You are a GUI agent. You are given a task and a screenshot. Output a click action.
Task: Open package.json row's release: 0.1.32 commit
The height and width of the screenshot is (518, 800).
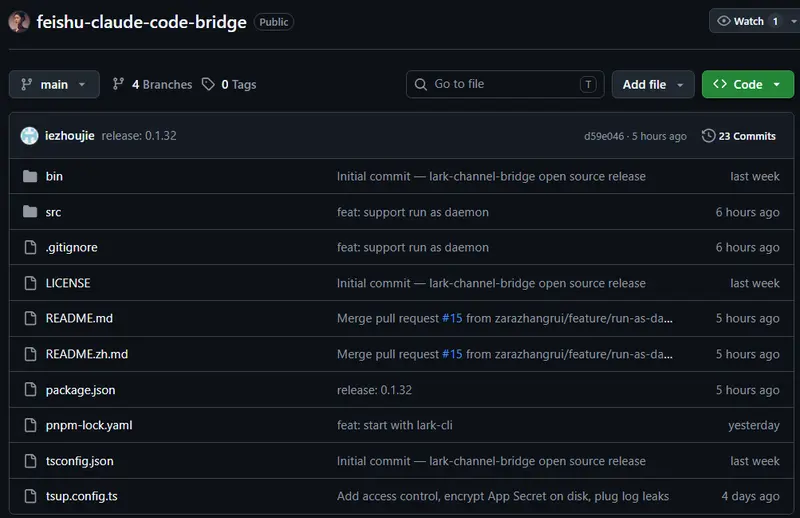[374, 390]
